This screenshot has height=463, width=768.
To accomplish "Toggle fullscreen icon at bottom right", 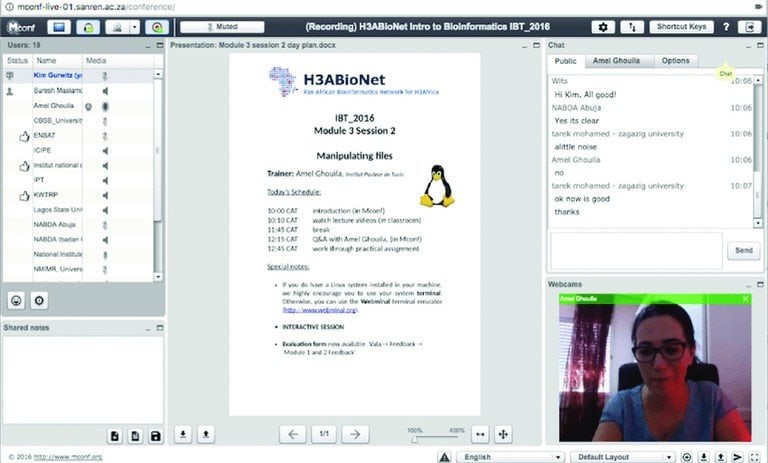I will pyautogui.click(x=754, y=457).
